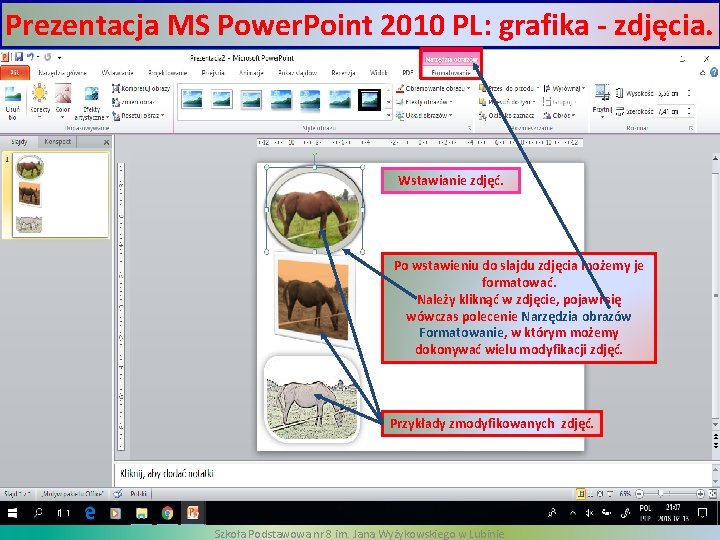This screenshot has height=540, width=720.
Task: Open the Rozmiar size dialog launcher
Action: click(691, 129)
